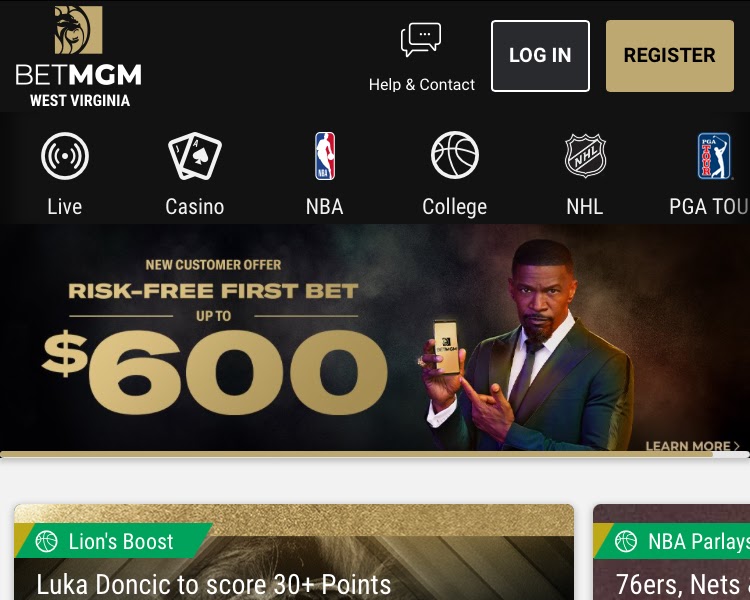The width and height of the screenshot is (750, 600).
Task: Click the Help & Contact chat icon
Action: tap(421, 40)
